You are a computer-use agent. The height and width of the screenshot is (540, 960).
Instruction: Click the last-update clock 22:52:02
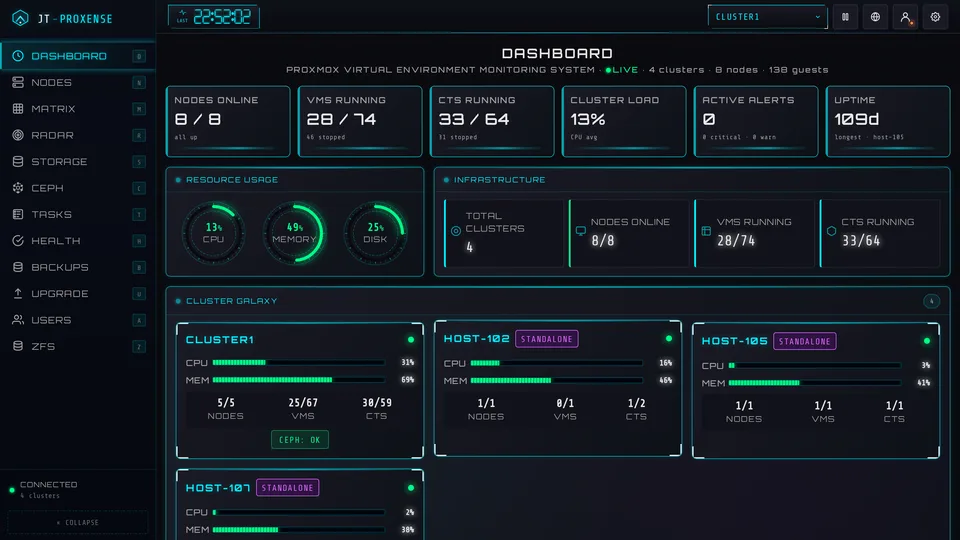point(214,17)
